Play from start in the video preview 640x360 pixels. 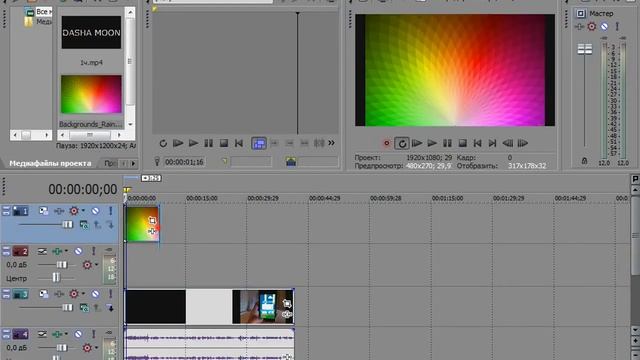coord(417,143)
